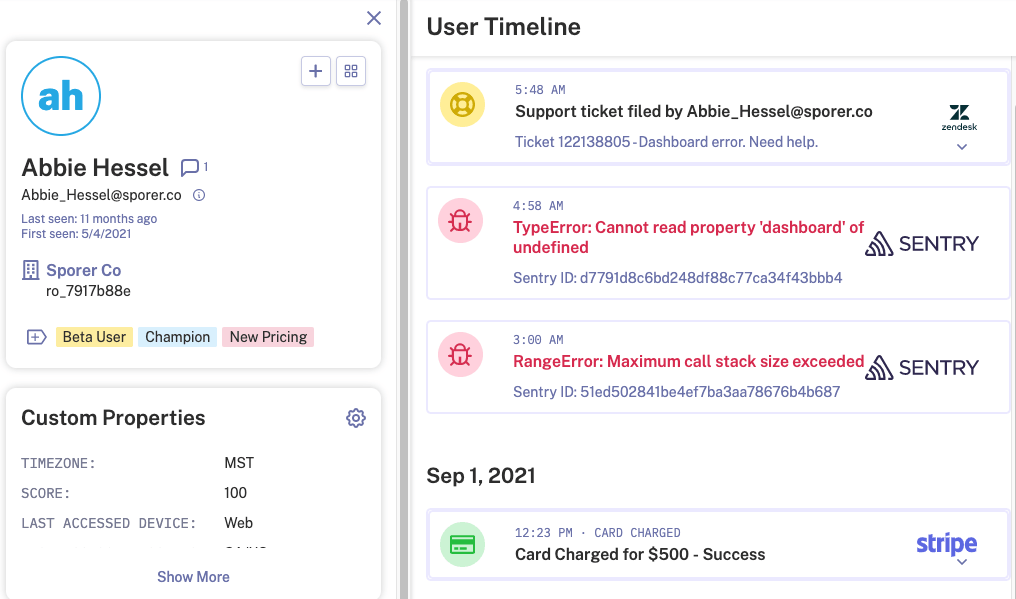Viewport: 1016px width, 599px height.
Task: Click the ah avatar thumbnail
Action: (x=61, y=96)
